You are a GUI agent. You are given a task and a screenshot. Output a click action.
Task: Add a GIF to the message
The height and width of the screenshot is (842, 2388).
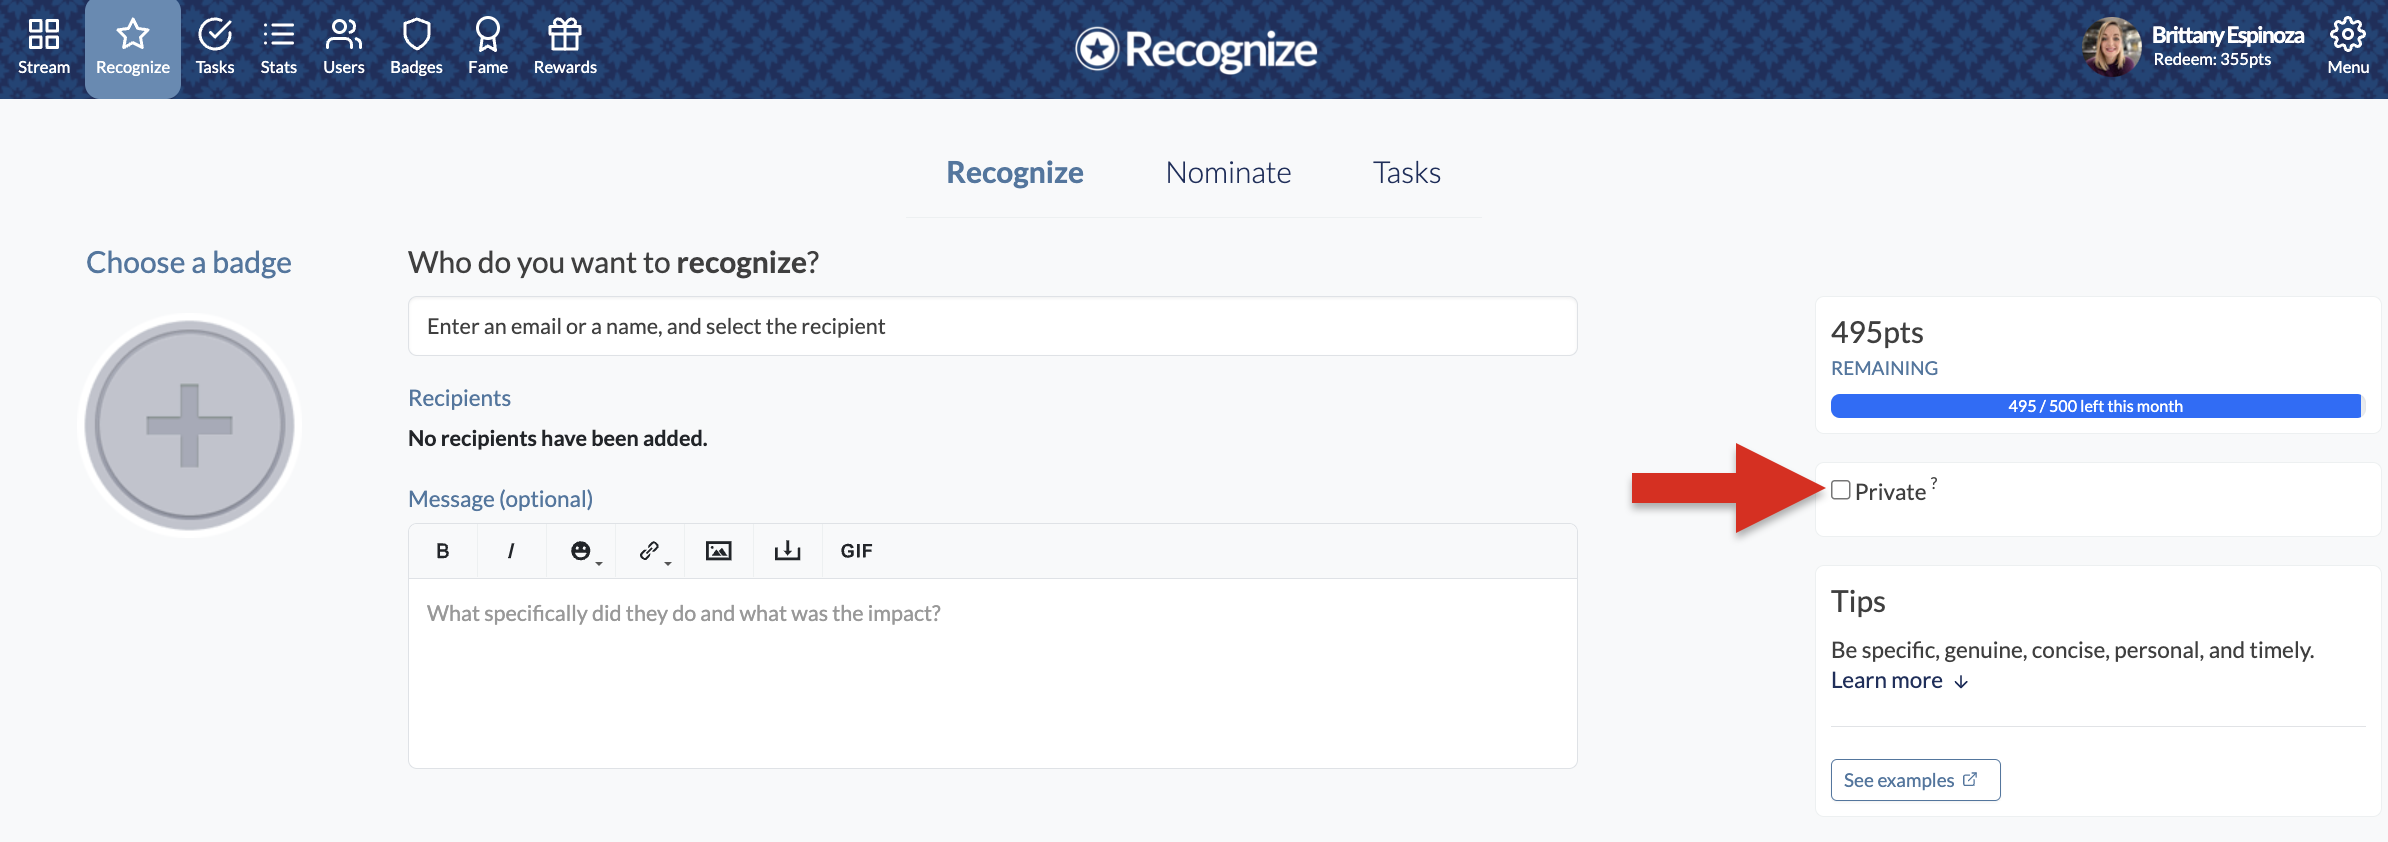click(857, 551)
